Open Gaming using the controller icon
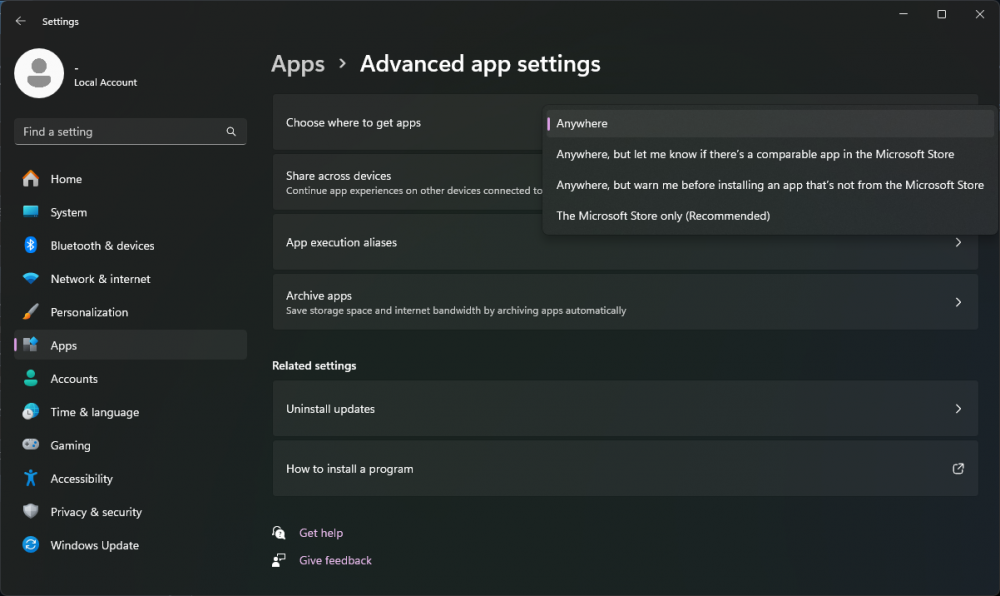Image resolution: width=1000 pixels, height=596 pixels. pyautogui.click(x=31, y=446)
